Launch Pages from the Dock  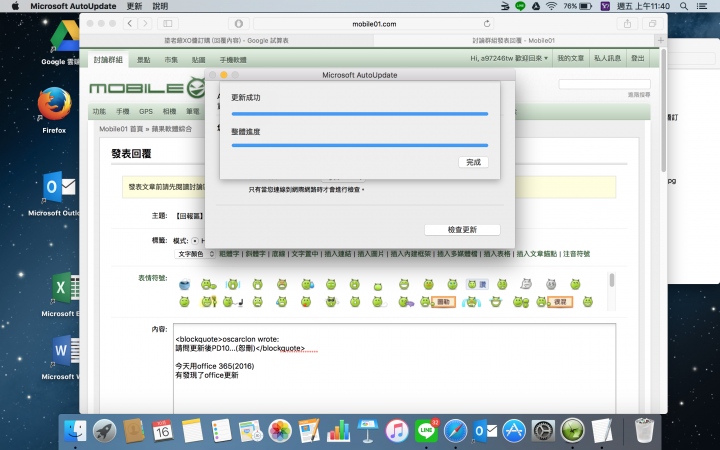point(309,431)
